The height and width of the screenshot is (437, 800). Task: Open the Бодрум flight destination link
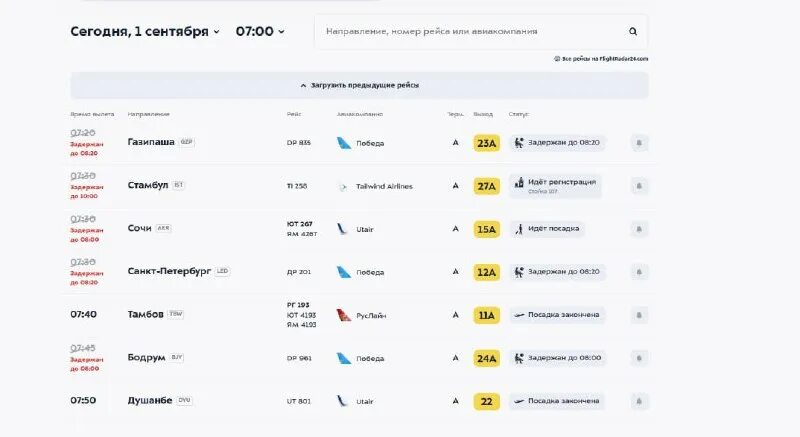(x=146, y=357)
